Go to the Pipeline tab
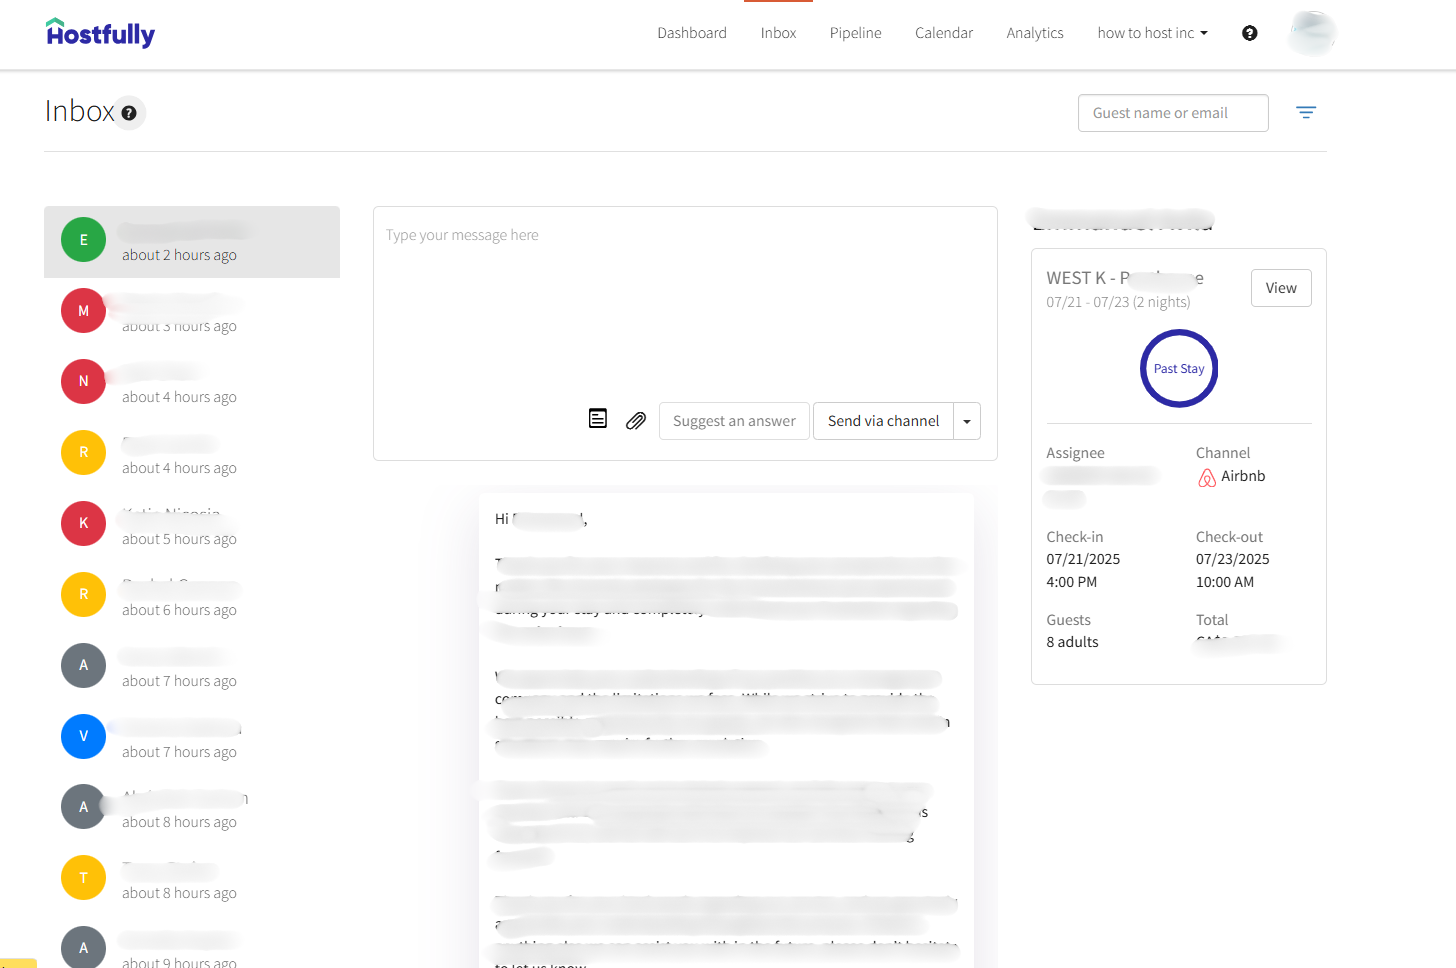 point(855,33)
